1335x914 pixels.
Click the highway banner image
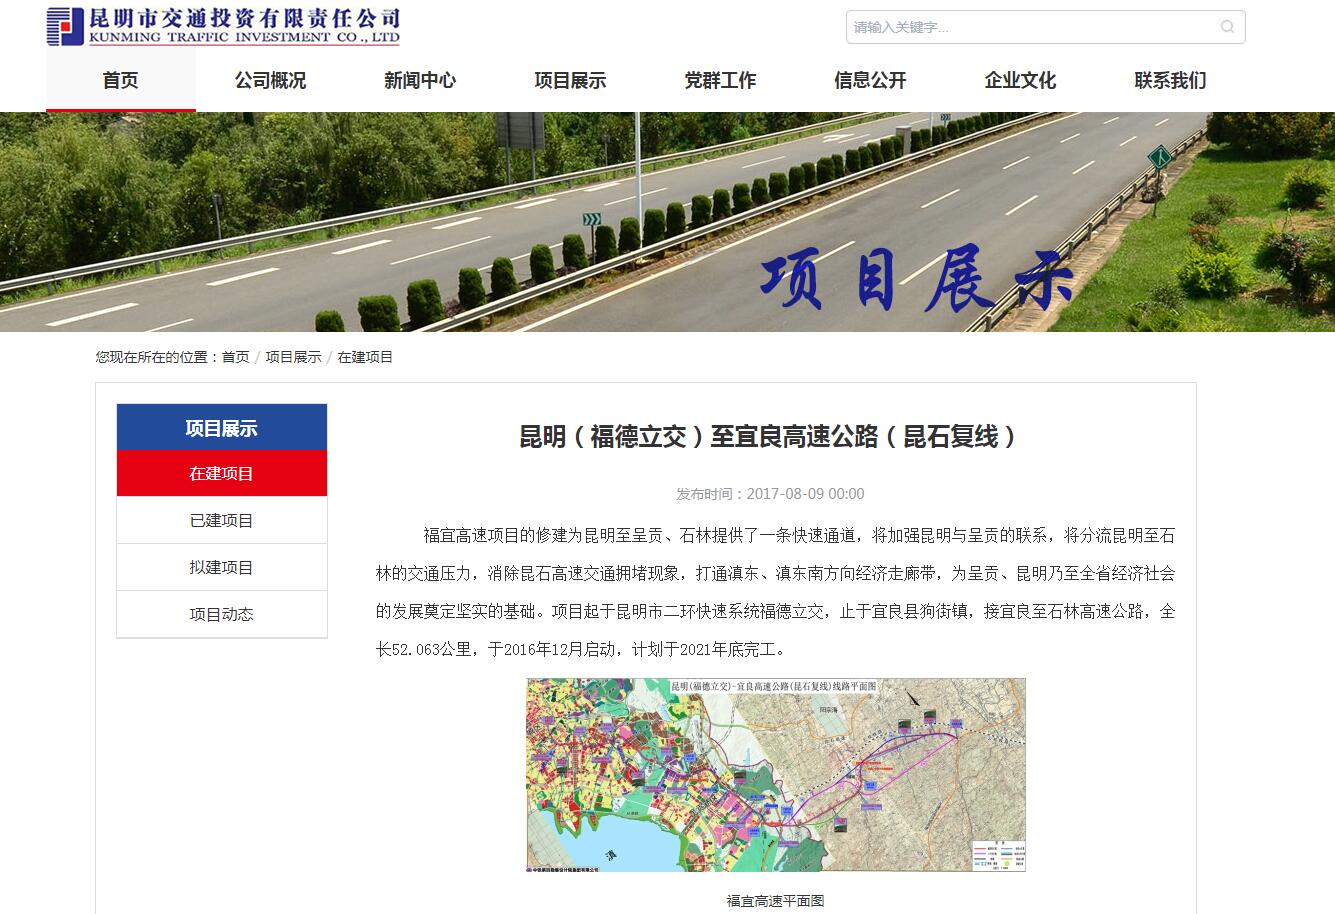(x=667, y=222)
